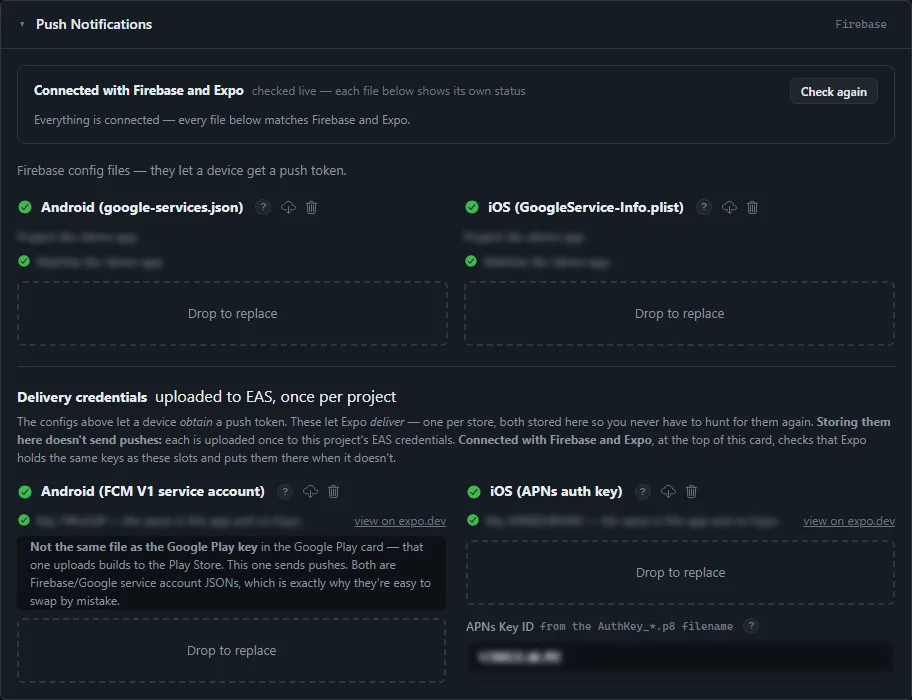Delete the iOS GoogleService-Info.plist file
Image resolution: width=912 pixels, height=700 pixels.
pyautogui.click(x=753, y=207)
